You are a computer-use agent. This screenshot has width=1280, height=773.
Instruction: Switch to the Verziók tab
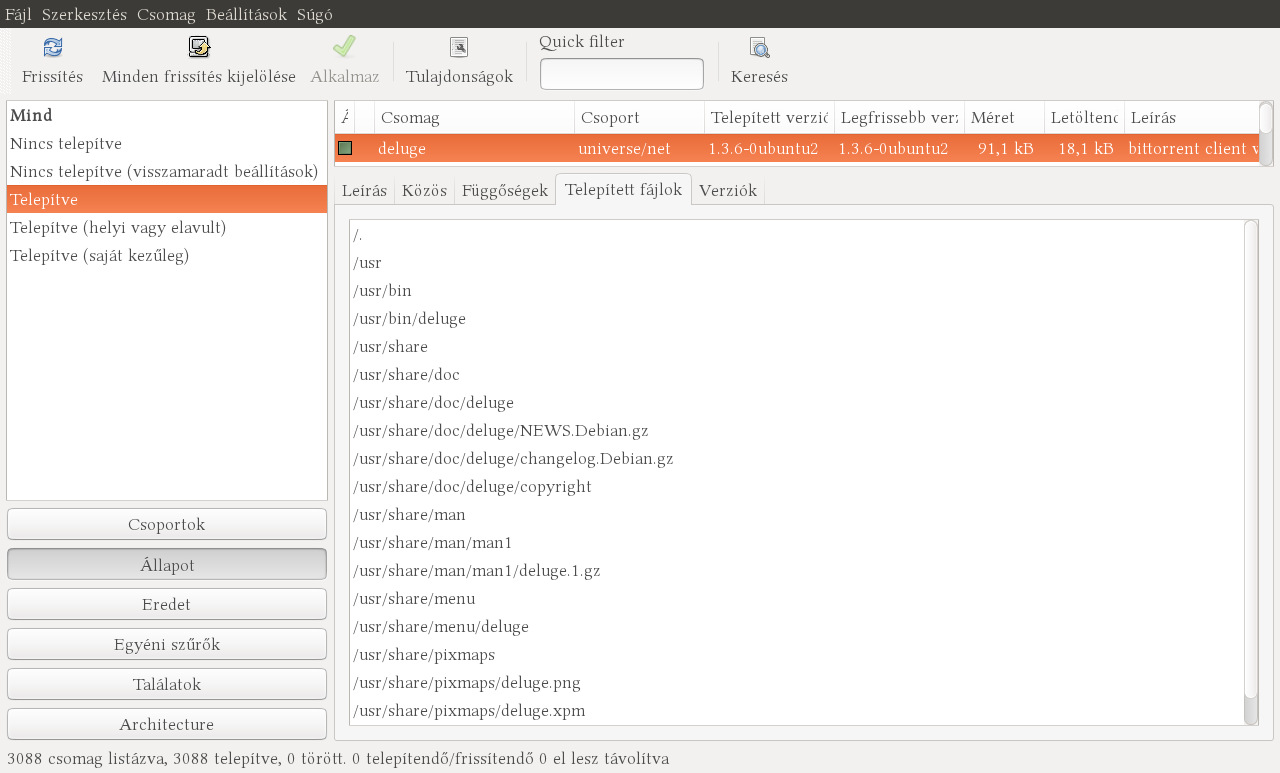pos(728,190)
